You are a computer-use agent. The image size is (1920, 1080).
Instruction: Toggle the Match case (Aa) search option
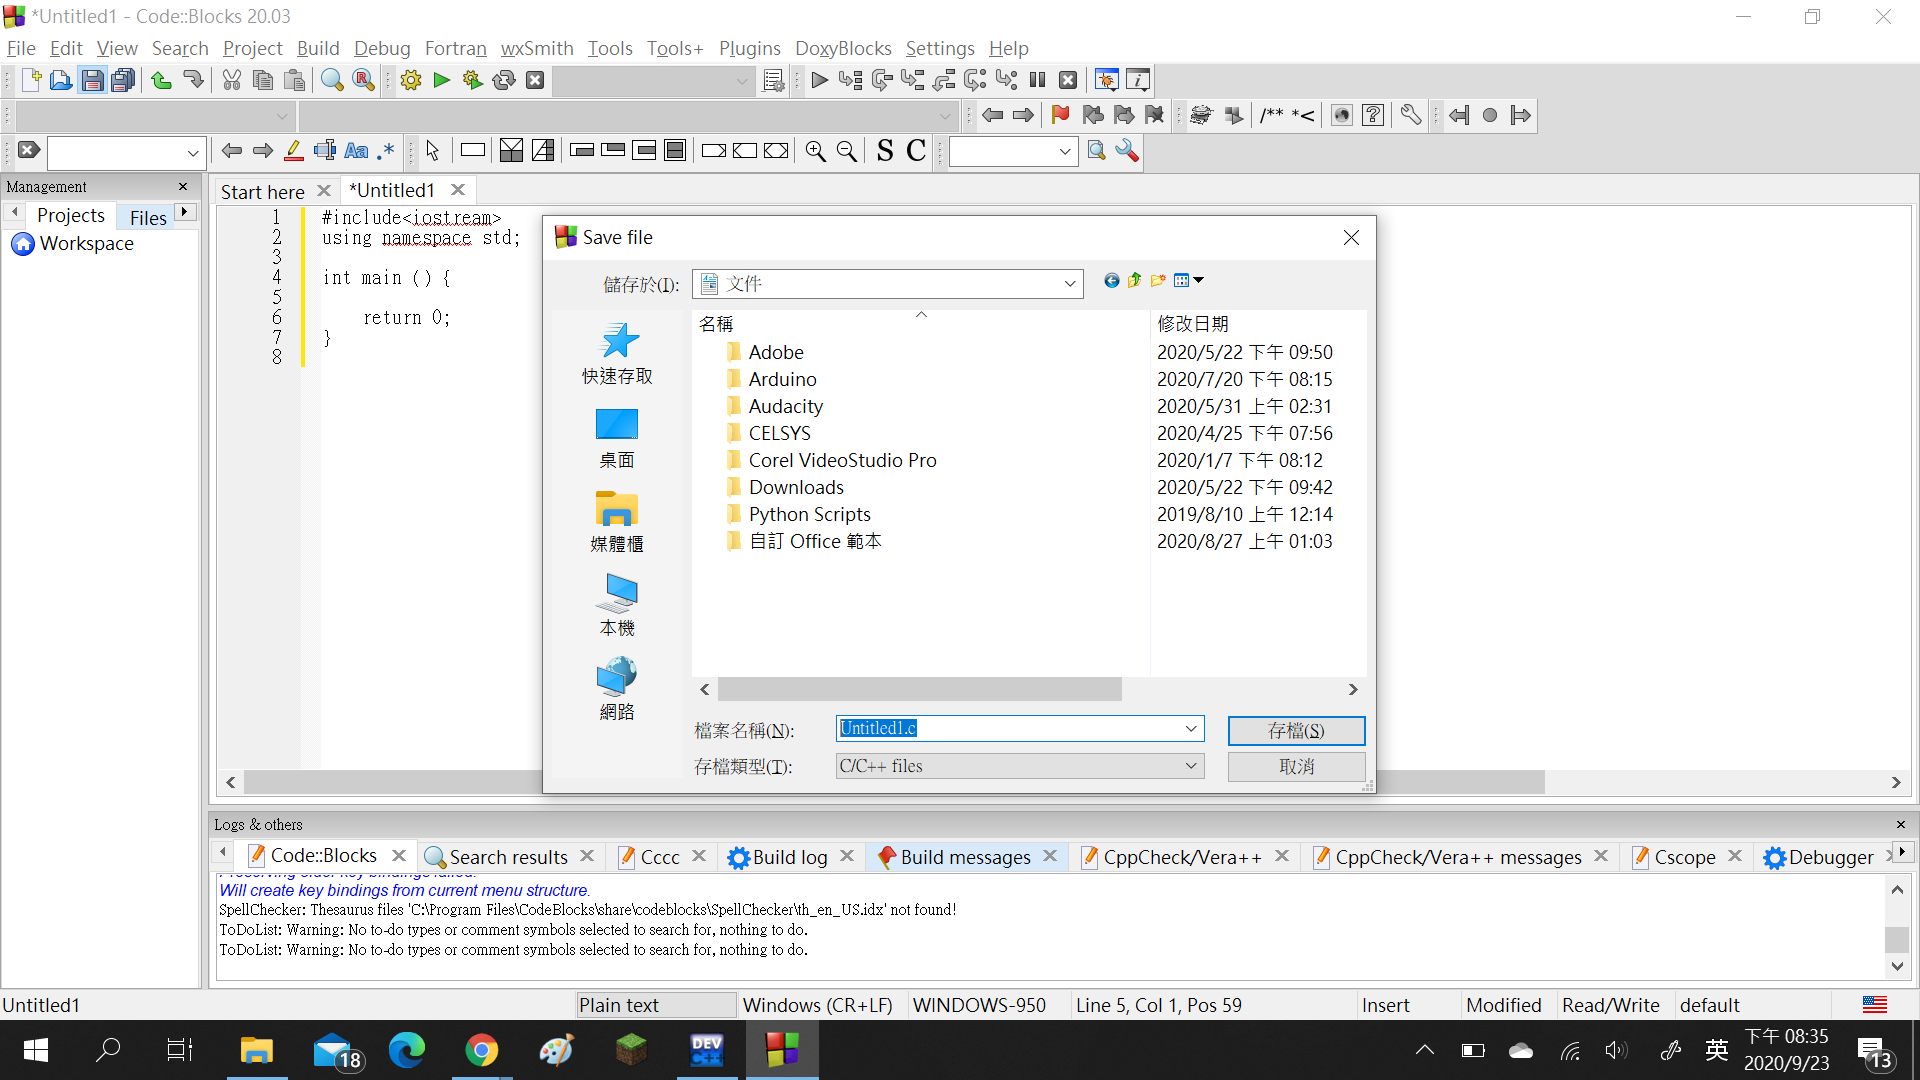[x=356, y=151]
